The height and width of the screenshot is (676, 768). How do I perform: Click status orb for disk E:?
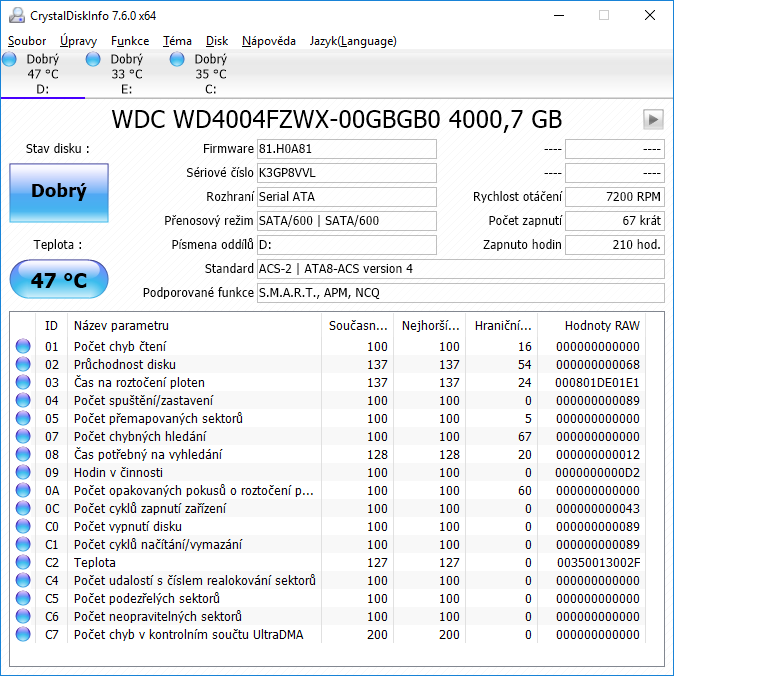click(x=93, y=59)
